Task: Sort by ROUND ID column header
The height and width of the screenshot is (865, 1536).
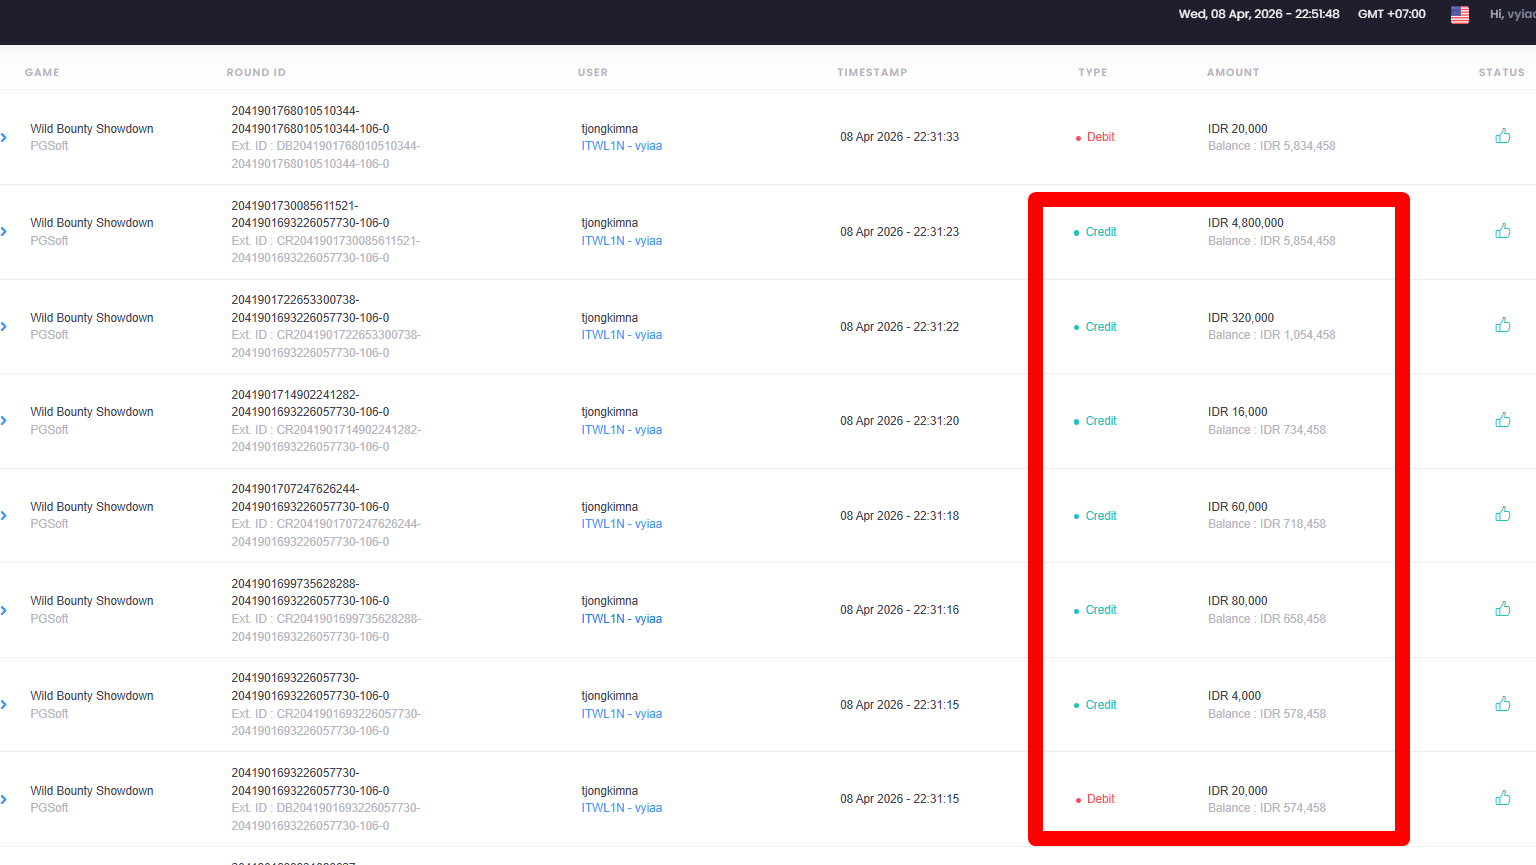Action: (256, 72)
